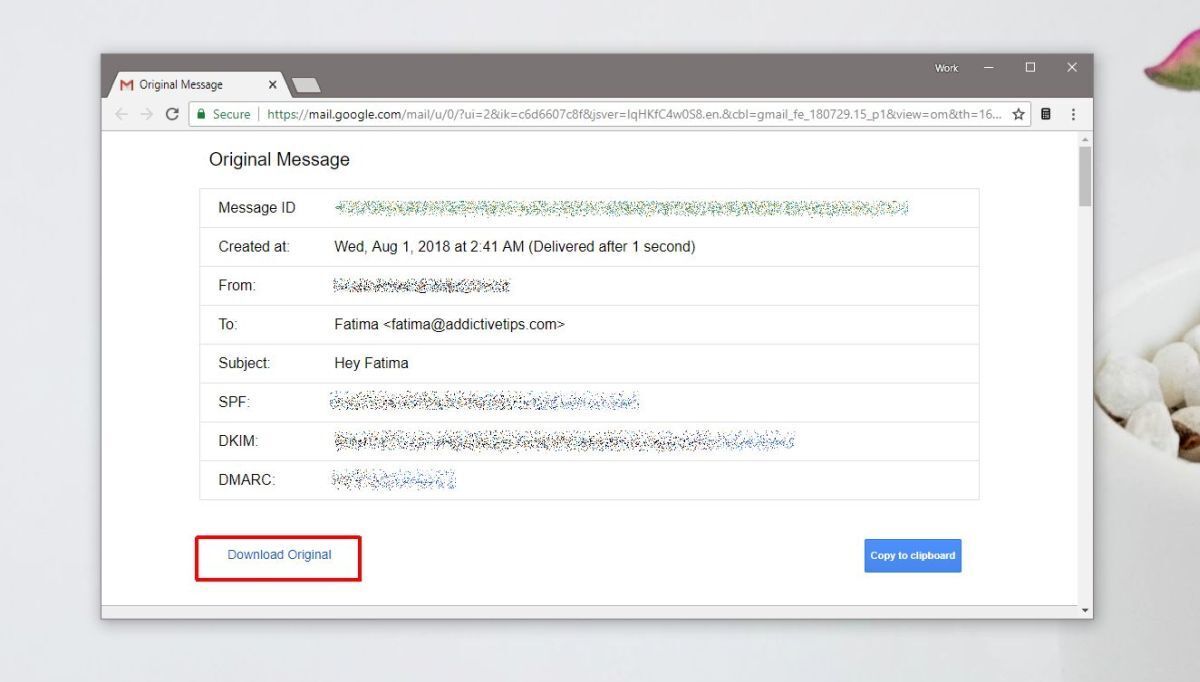Click scrollbar up arrow

1085,138
